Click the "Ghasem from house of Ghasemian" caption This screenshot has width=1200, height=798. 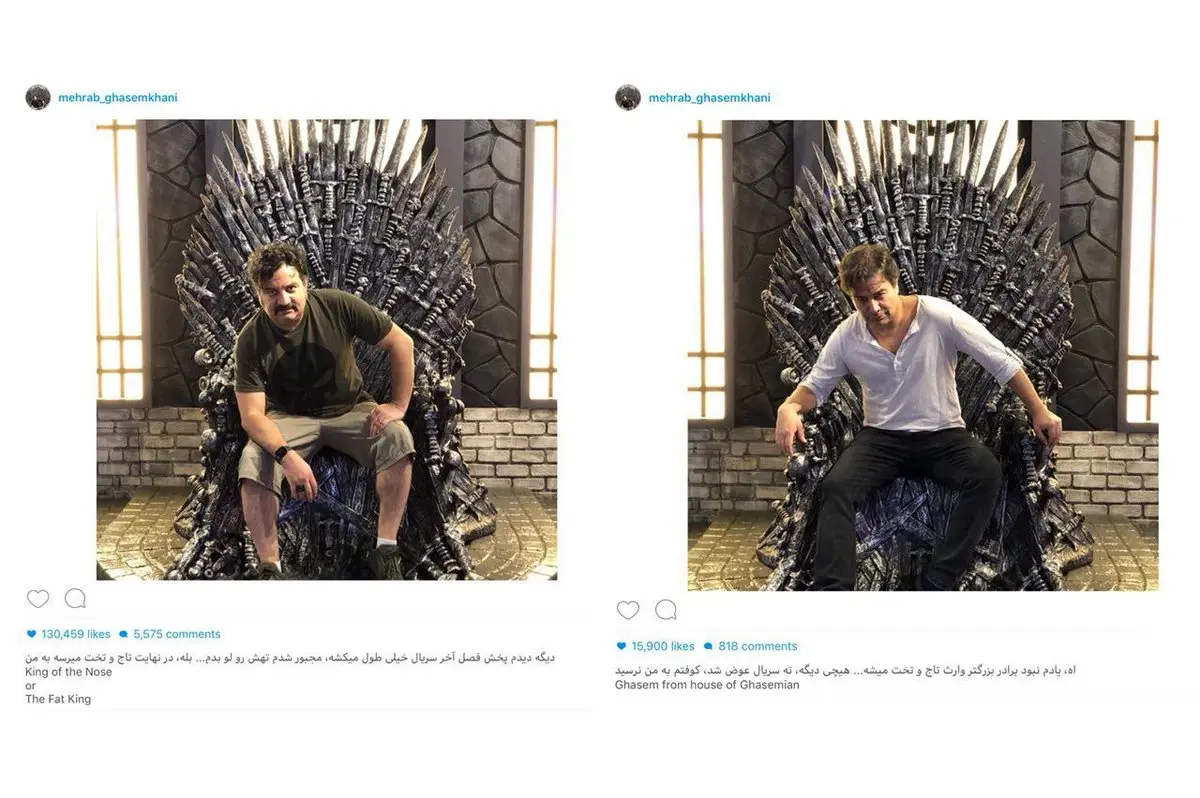point(707,685)
